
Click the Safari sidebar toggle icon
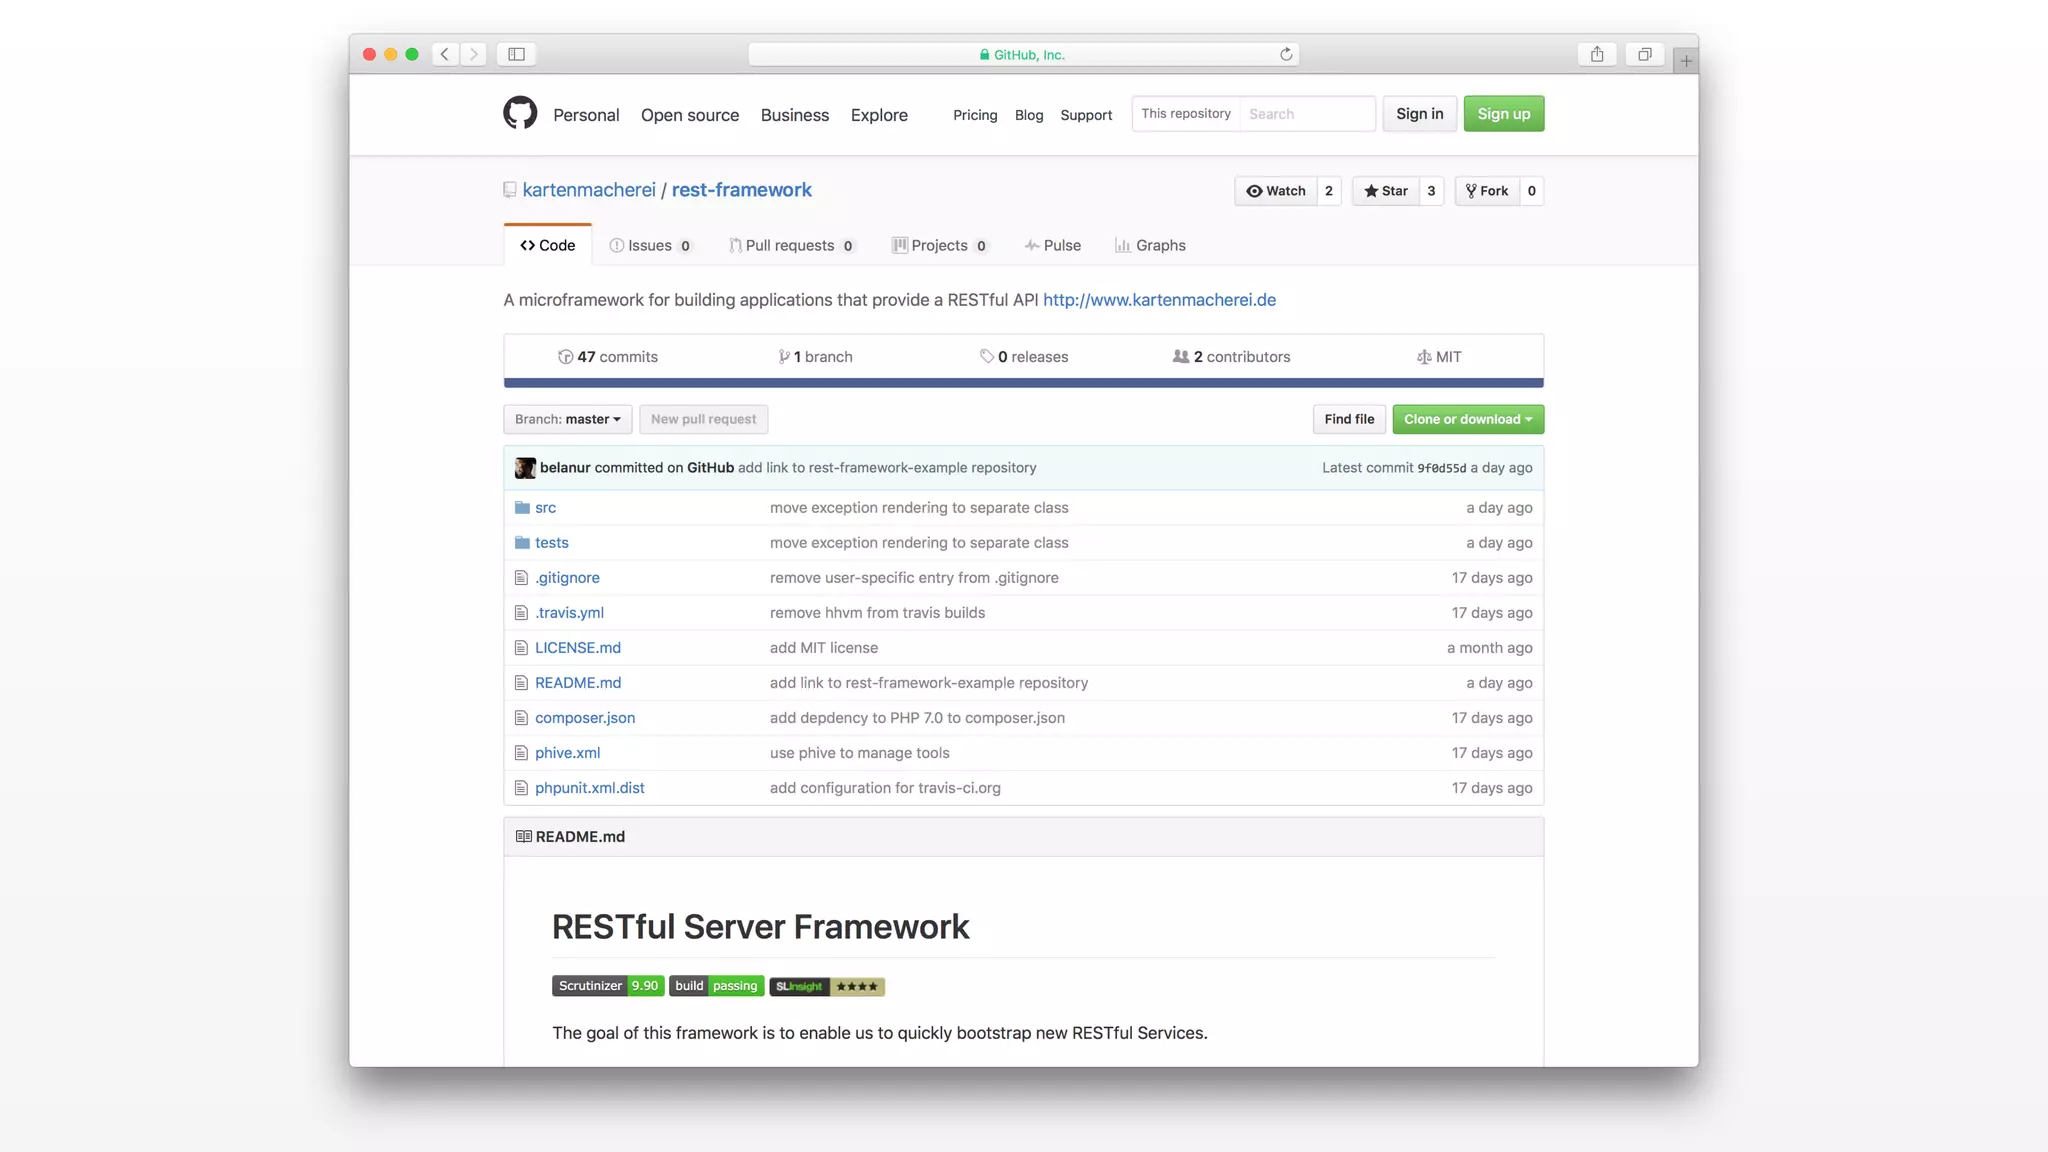pyautogui.click(x=516, y=54)
